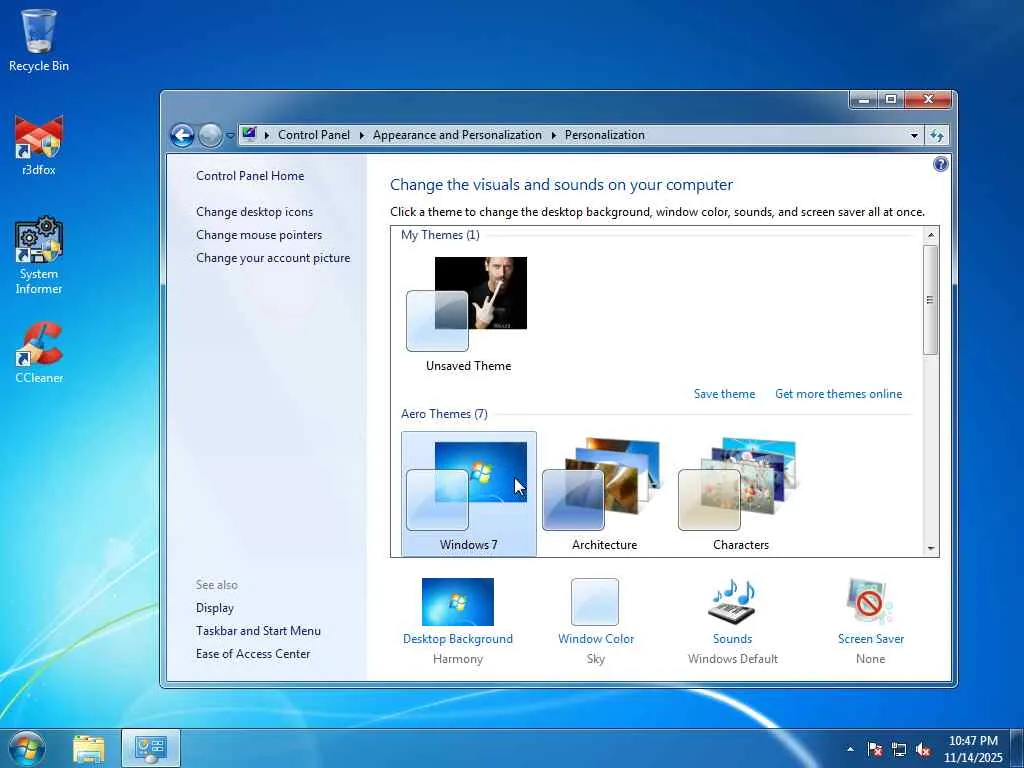Click Save theme link

pyautogui.click(x=724, y=394)
